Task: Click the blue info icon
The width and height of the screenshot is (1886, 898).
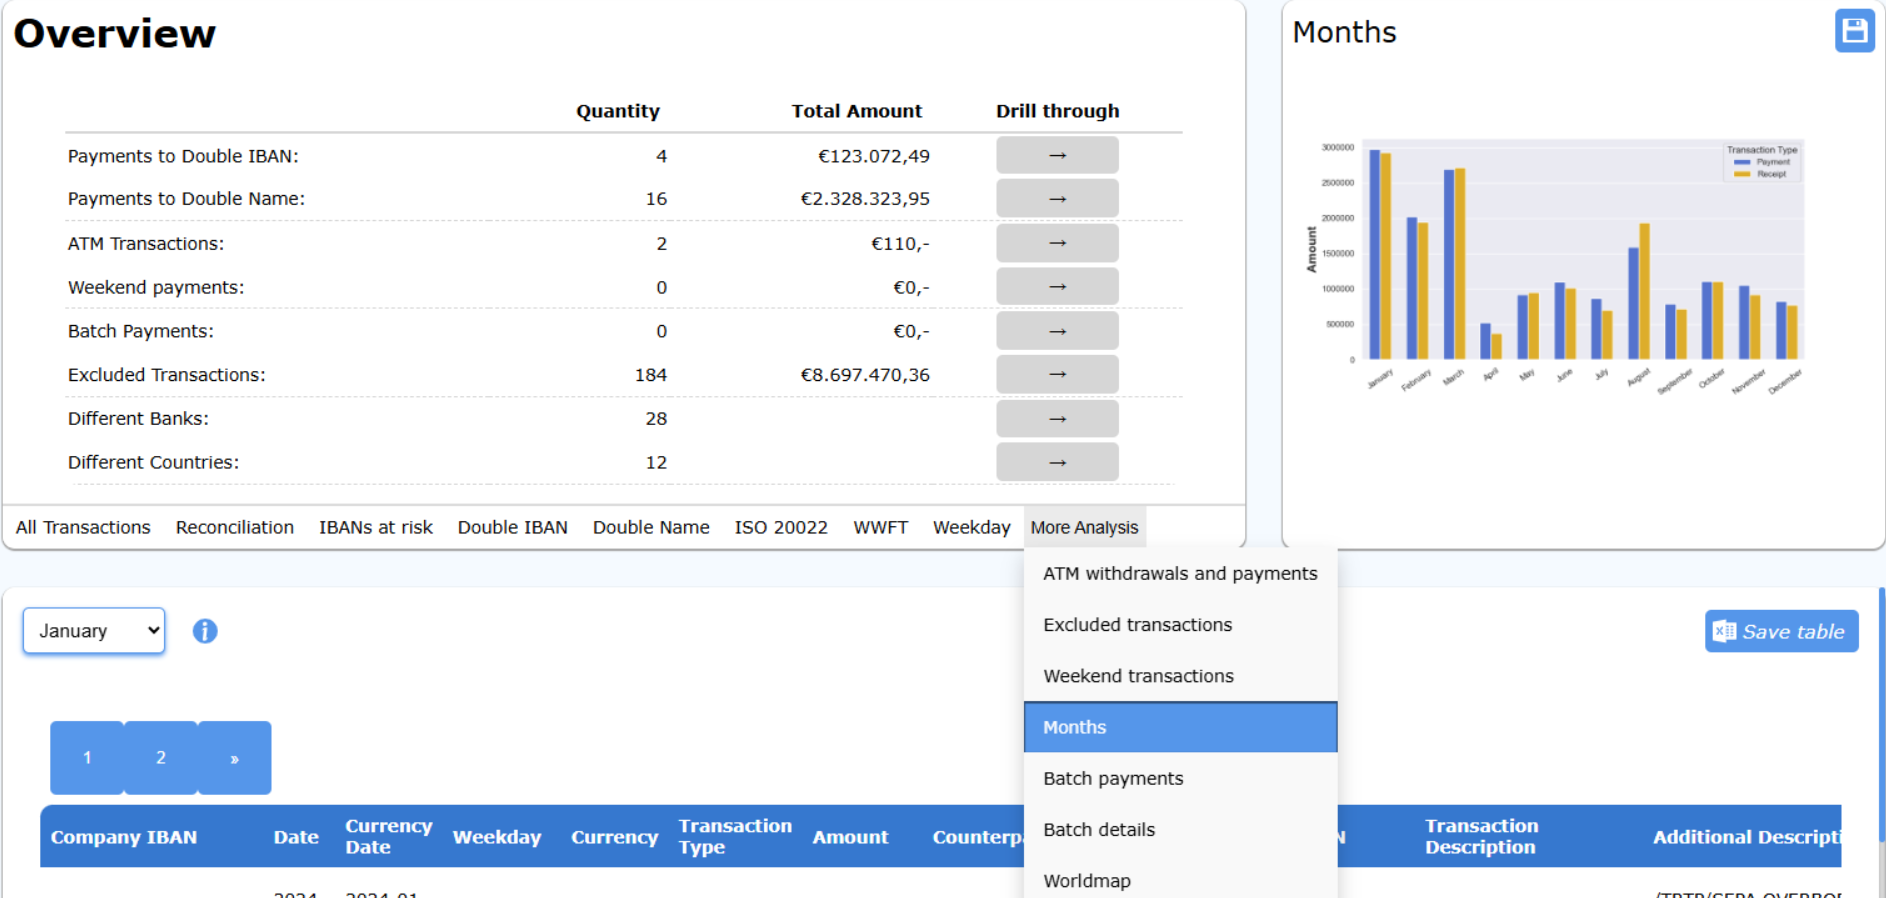Action: pos(205,631)
